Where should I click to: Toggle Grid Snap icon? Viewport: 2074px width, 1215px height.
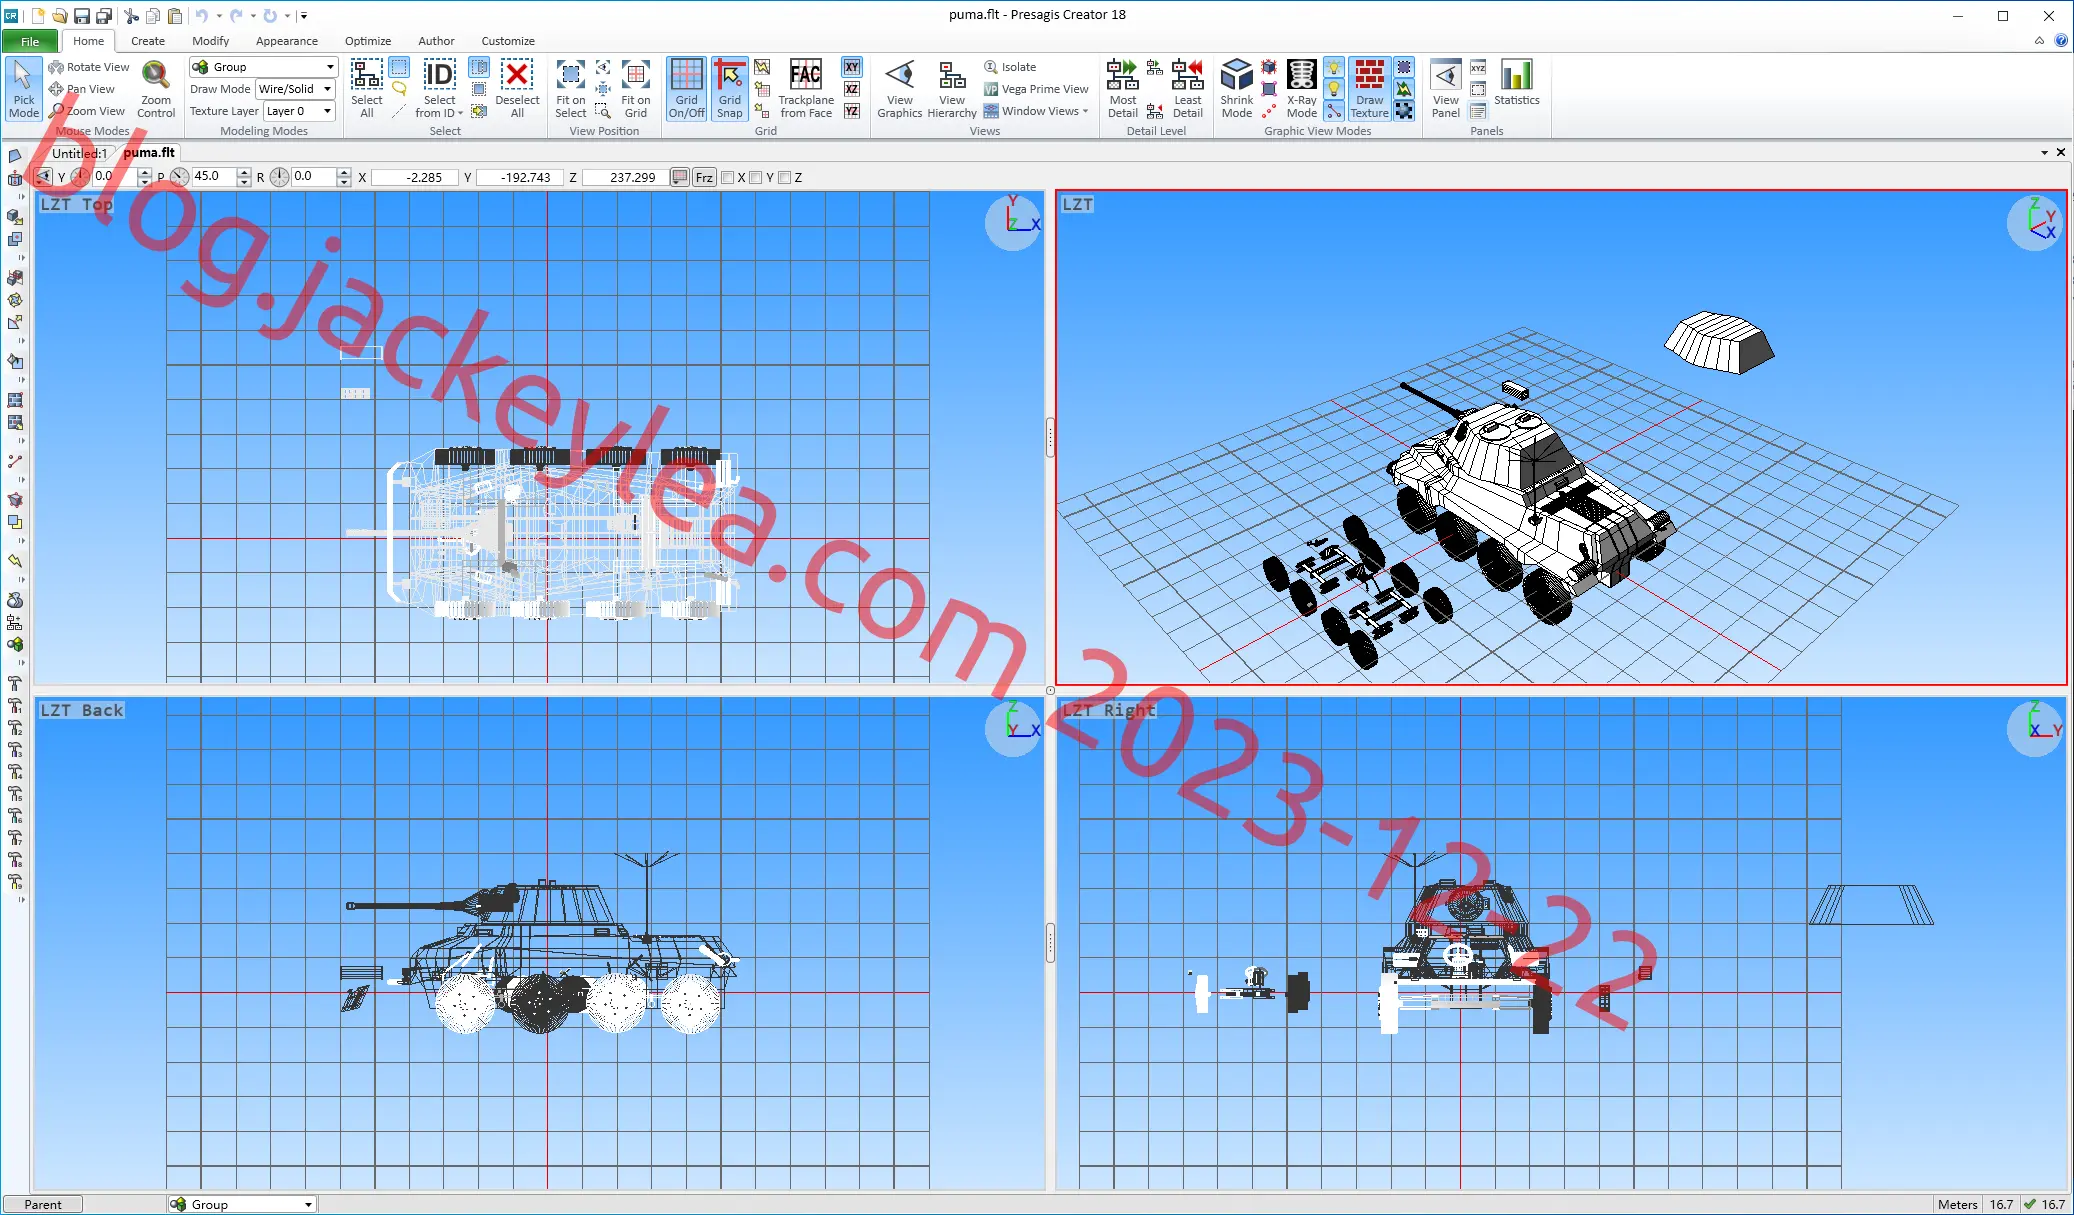tap(730, 89)
